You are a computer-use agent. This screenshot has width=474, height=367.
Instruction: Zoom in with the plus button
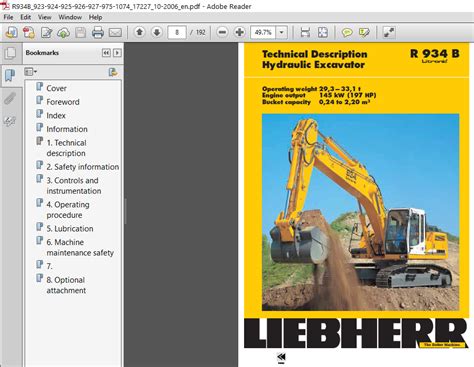(239, 32)
